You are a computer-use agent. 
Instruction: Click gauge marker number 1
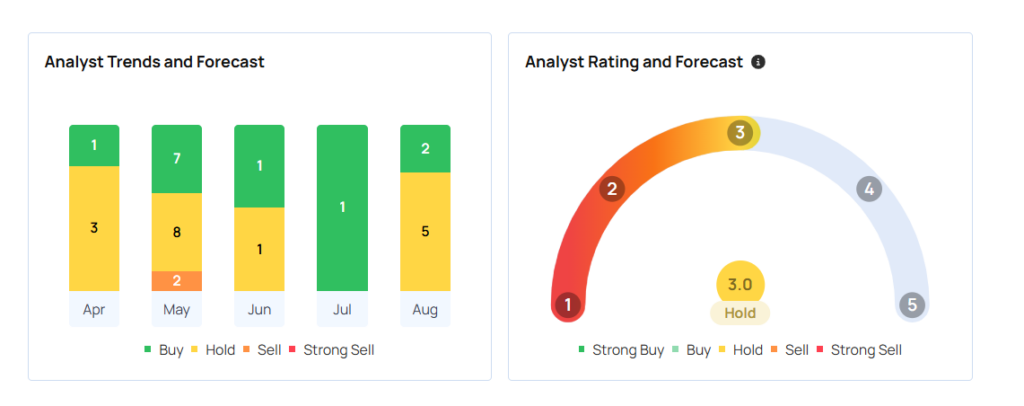tap(568, 305)
